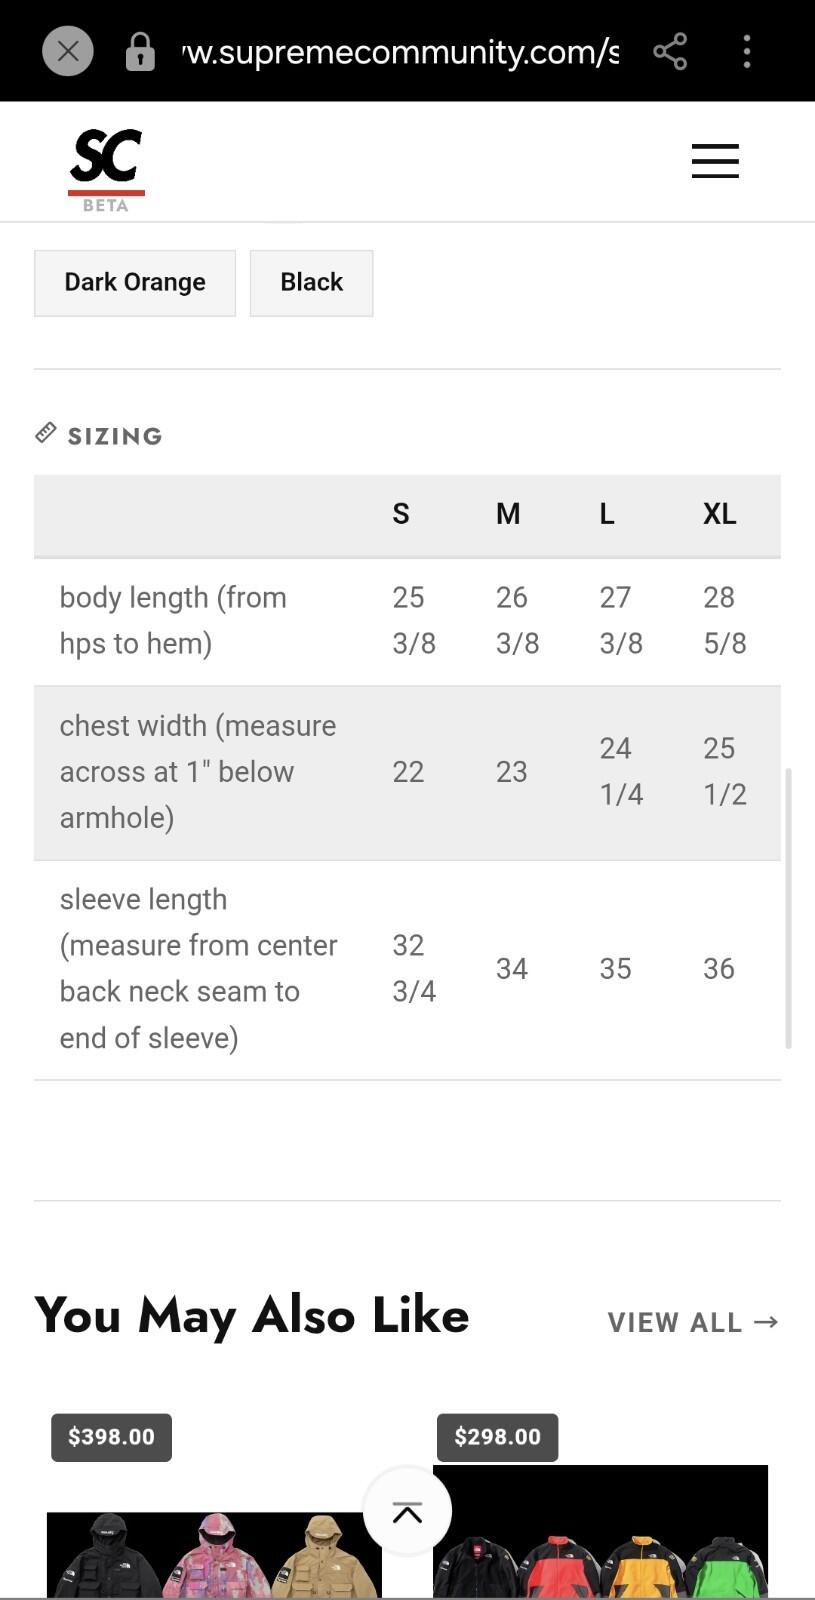This screenshot has height=1600, width=815.
Task: Tap the $398.00 price badge
Action: pyautogui.click(x=111, y=1437)
